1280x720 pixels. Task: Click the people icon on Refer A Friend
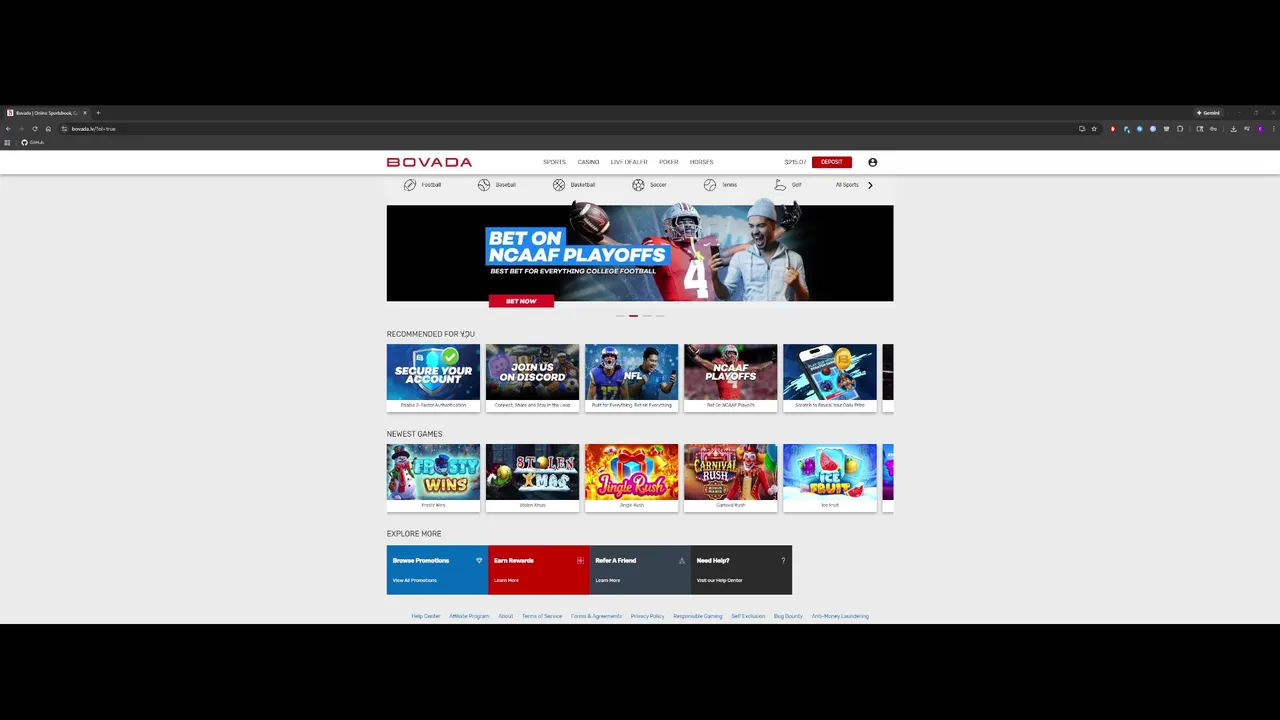coord(681,560)
